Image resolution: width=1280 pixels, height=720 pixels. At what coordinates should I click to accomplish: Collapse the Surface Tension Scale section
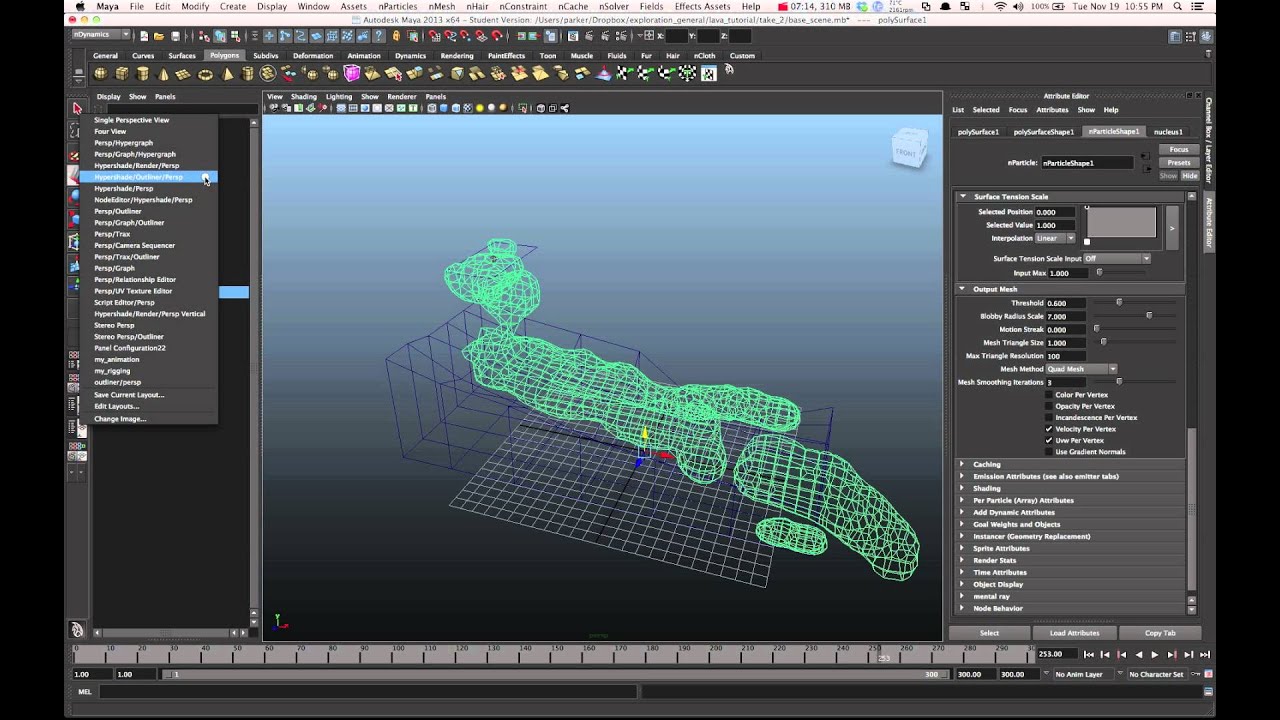[x=1068, y=196]
